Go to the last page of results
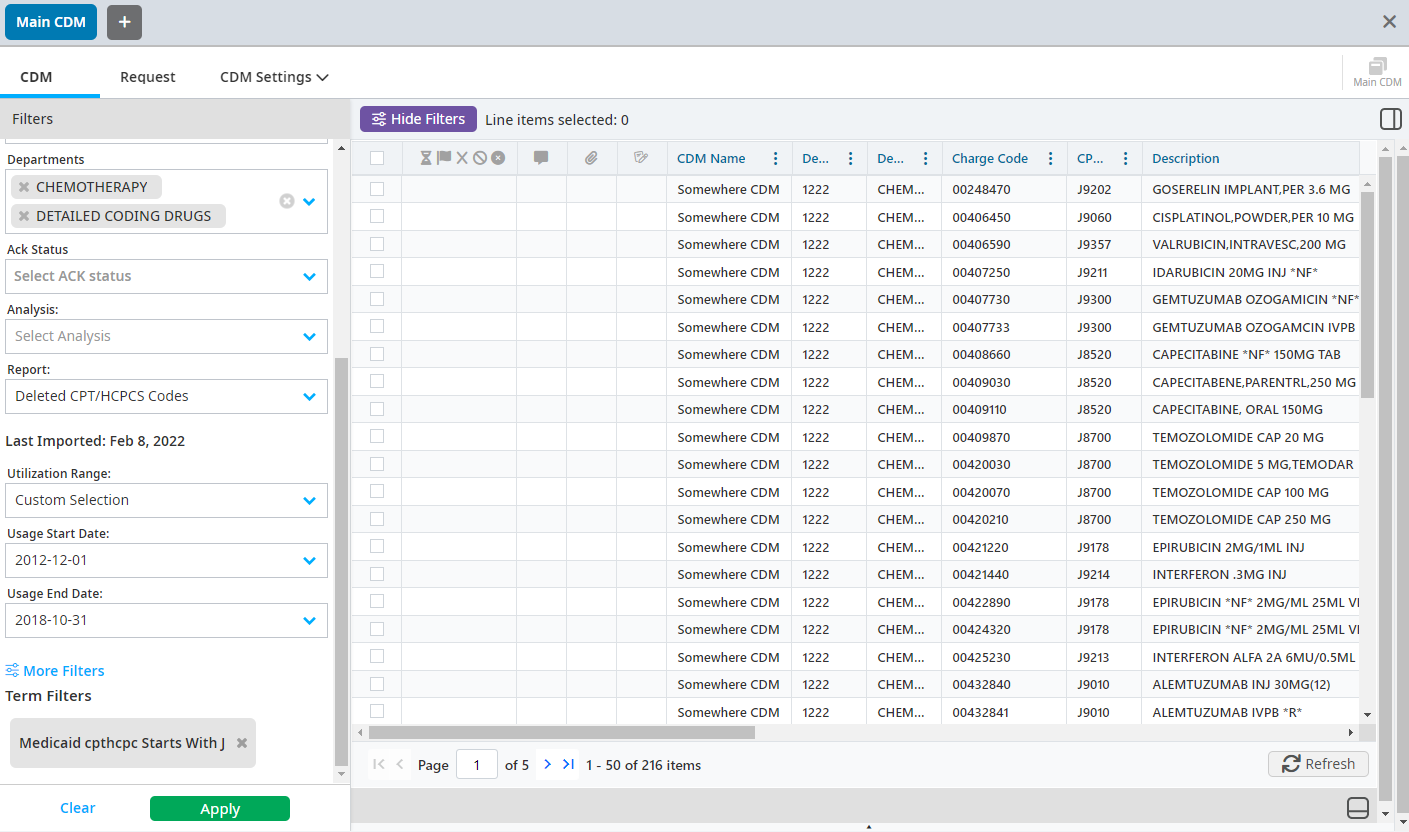 coord(568,764)
